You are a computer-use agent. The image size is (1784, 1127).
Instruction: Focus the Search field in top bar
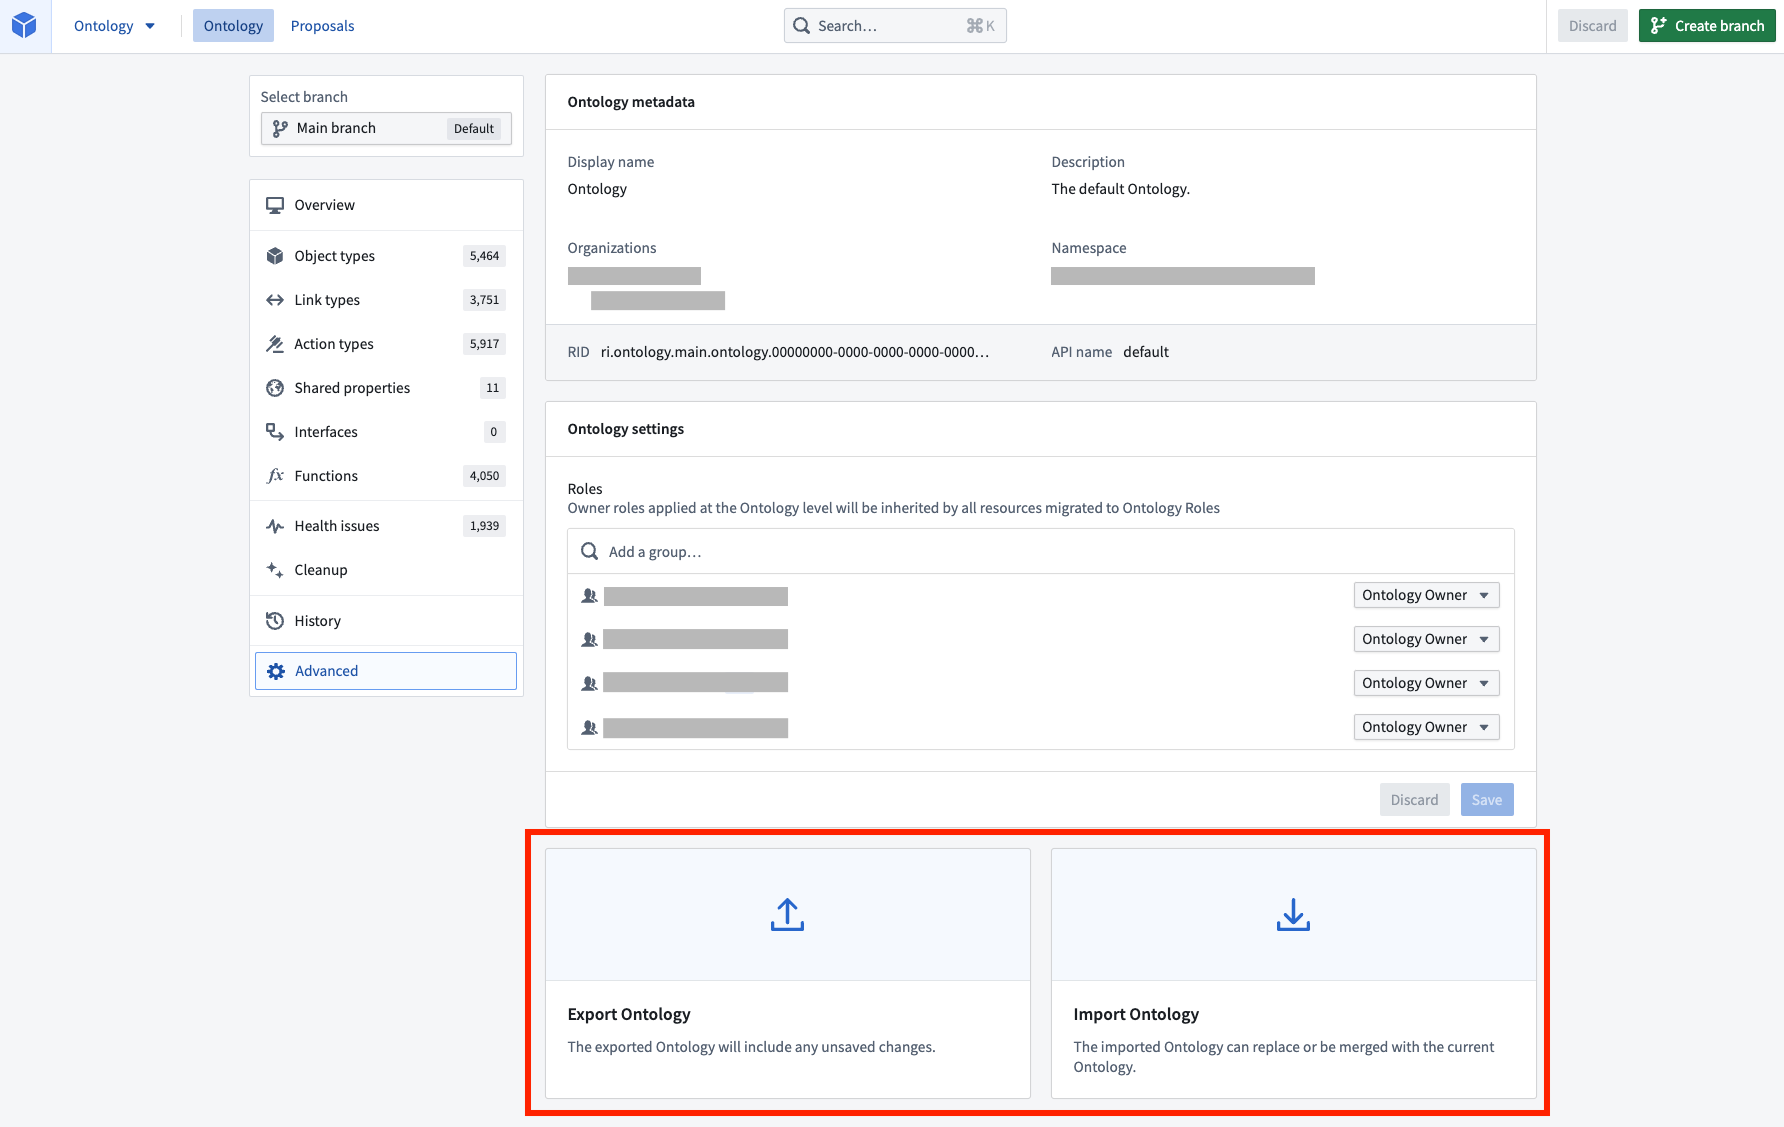[895, 26]
